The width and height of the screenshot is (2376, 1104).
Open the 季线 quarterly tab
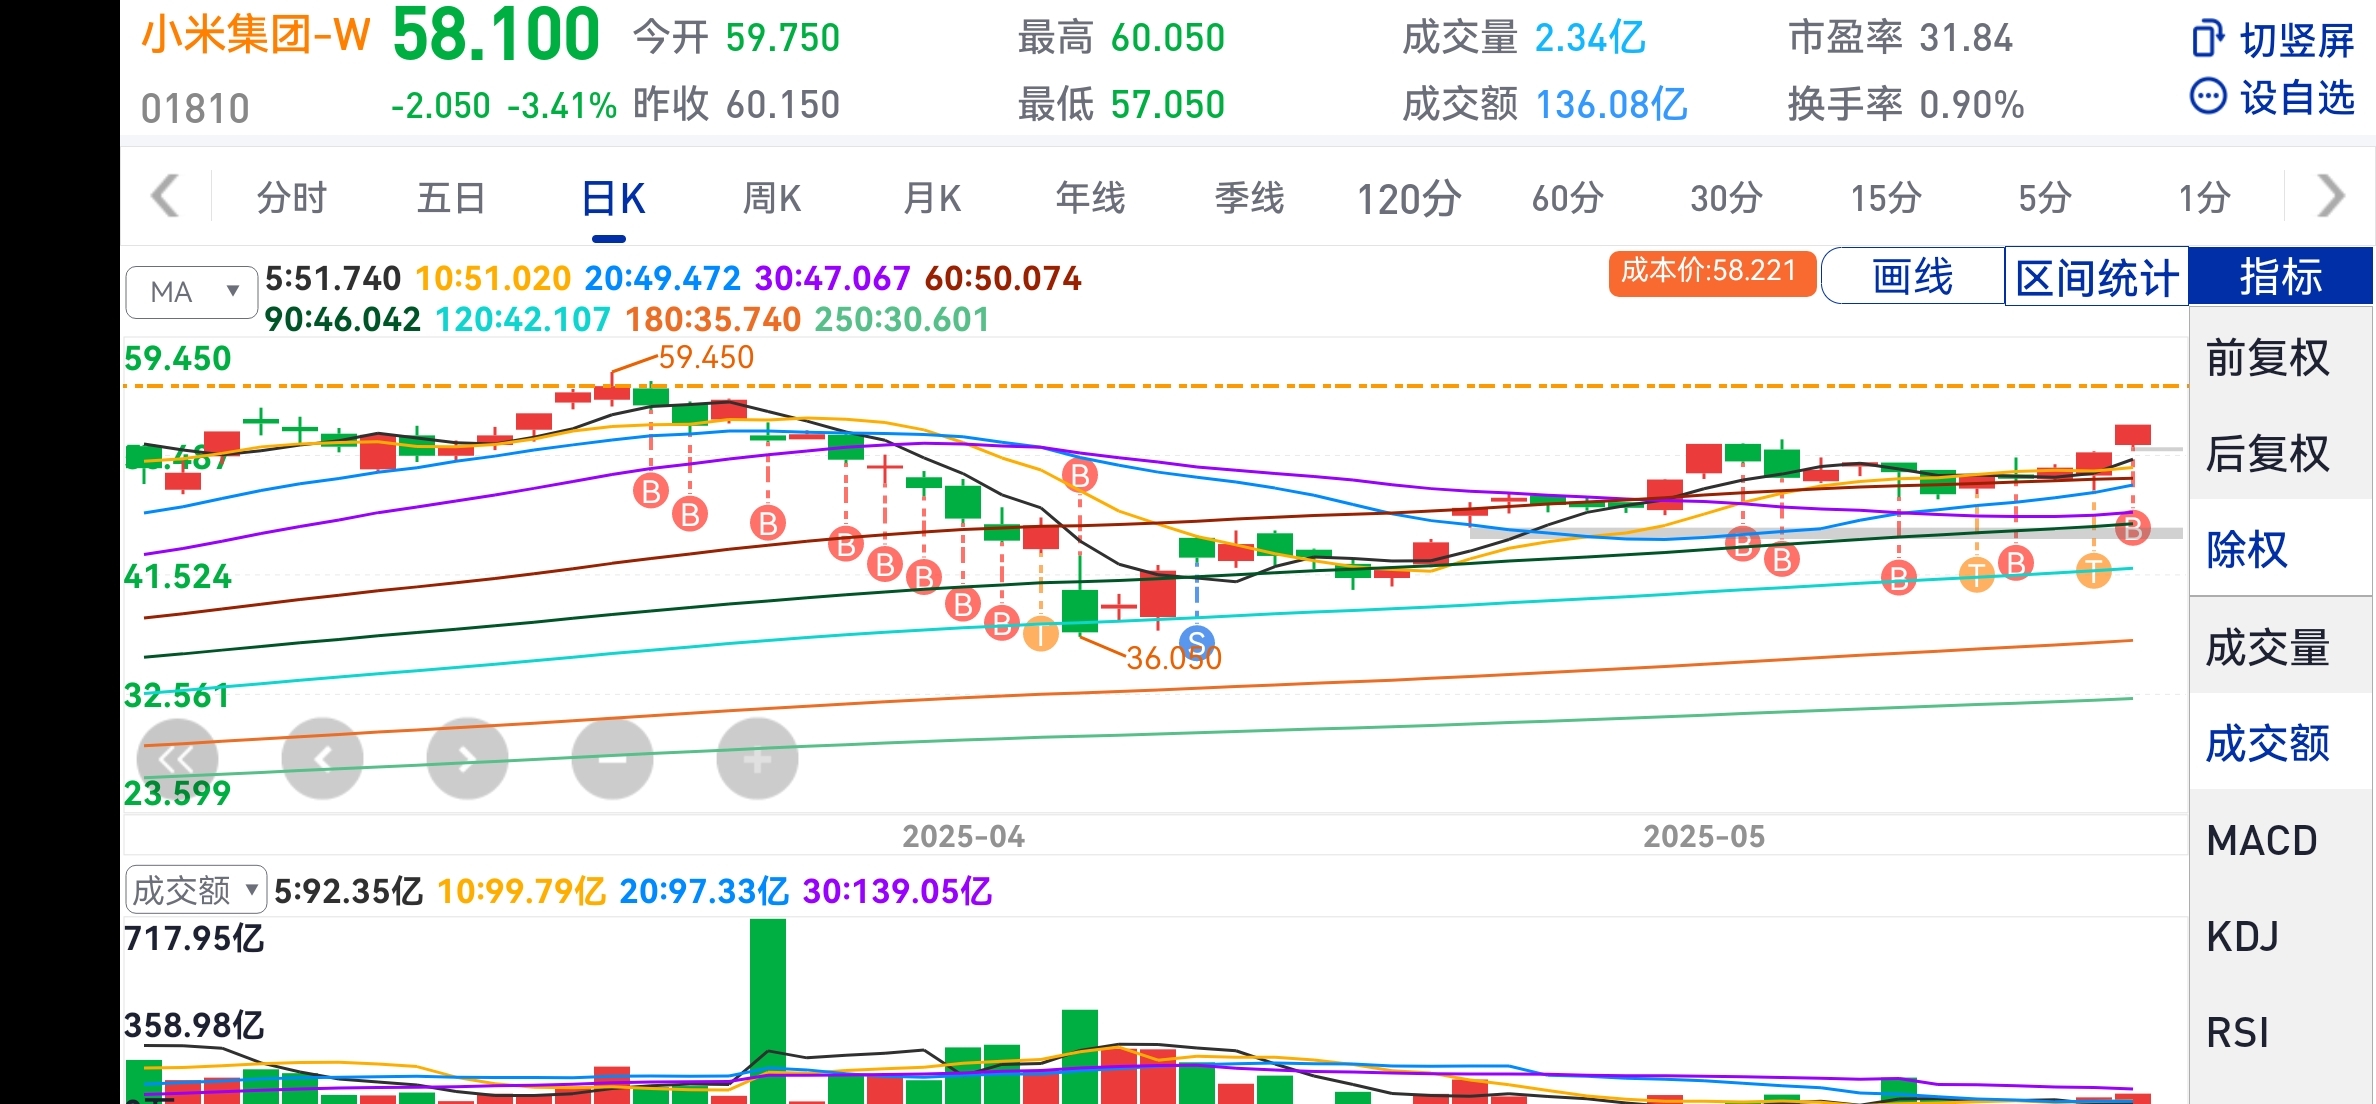point(1249,198)
